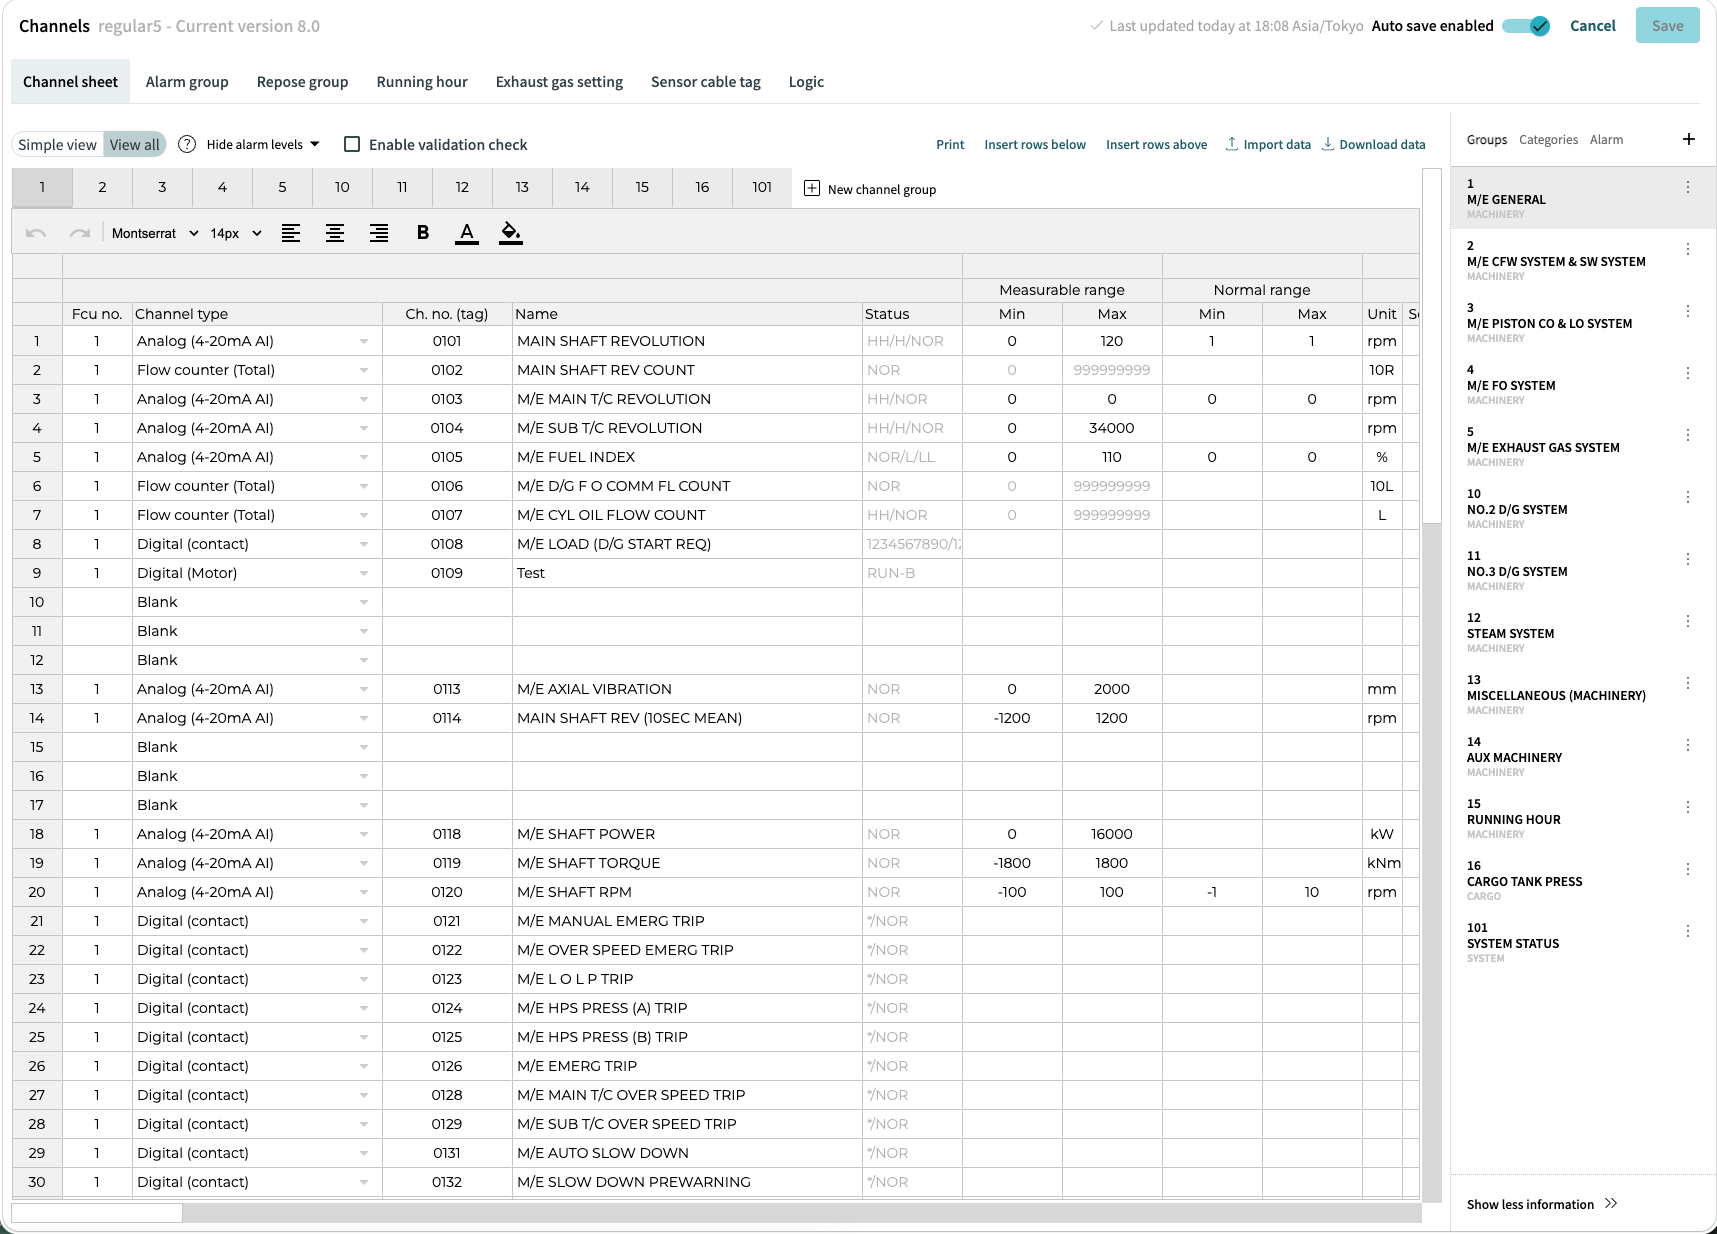
Task: Open options menu for M/E FO SYSTEM
Action: (x=1688, y=373)
